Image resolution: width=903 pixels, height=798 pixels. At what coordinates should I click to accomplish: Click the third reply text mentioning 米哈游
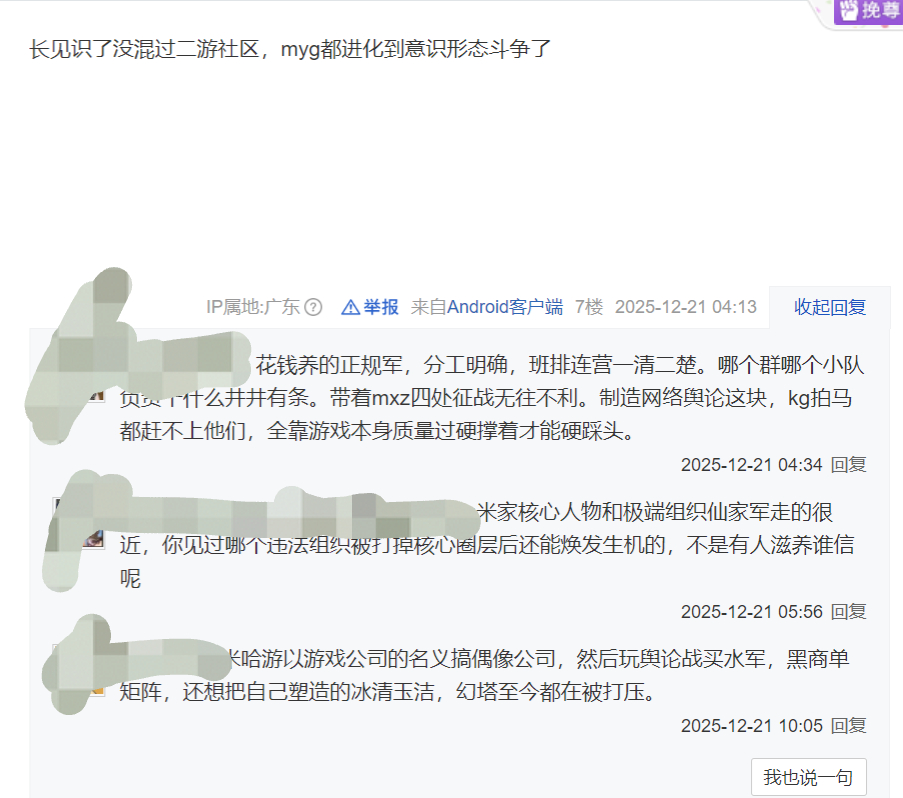pos(484,675)
